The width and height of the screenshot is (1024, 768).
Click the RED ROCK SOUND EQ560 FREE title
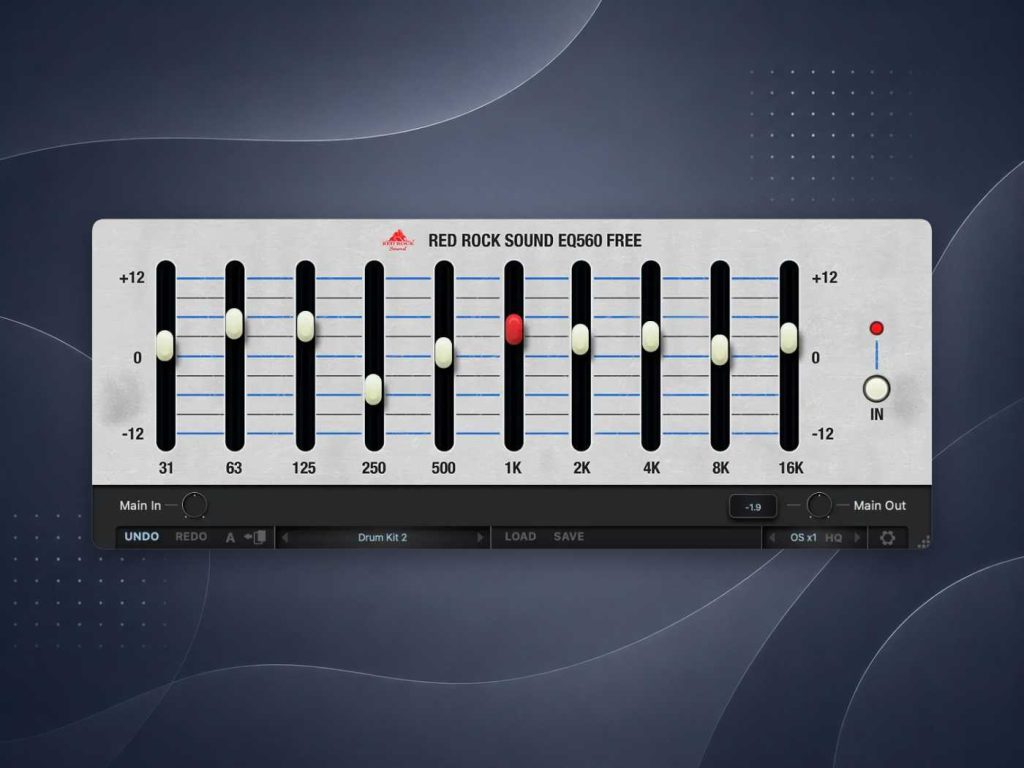click(535, 240)
